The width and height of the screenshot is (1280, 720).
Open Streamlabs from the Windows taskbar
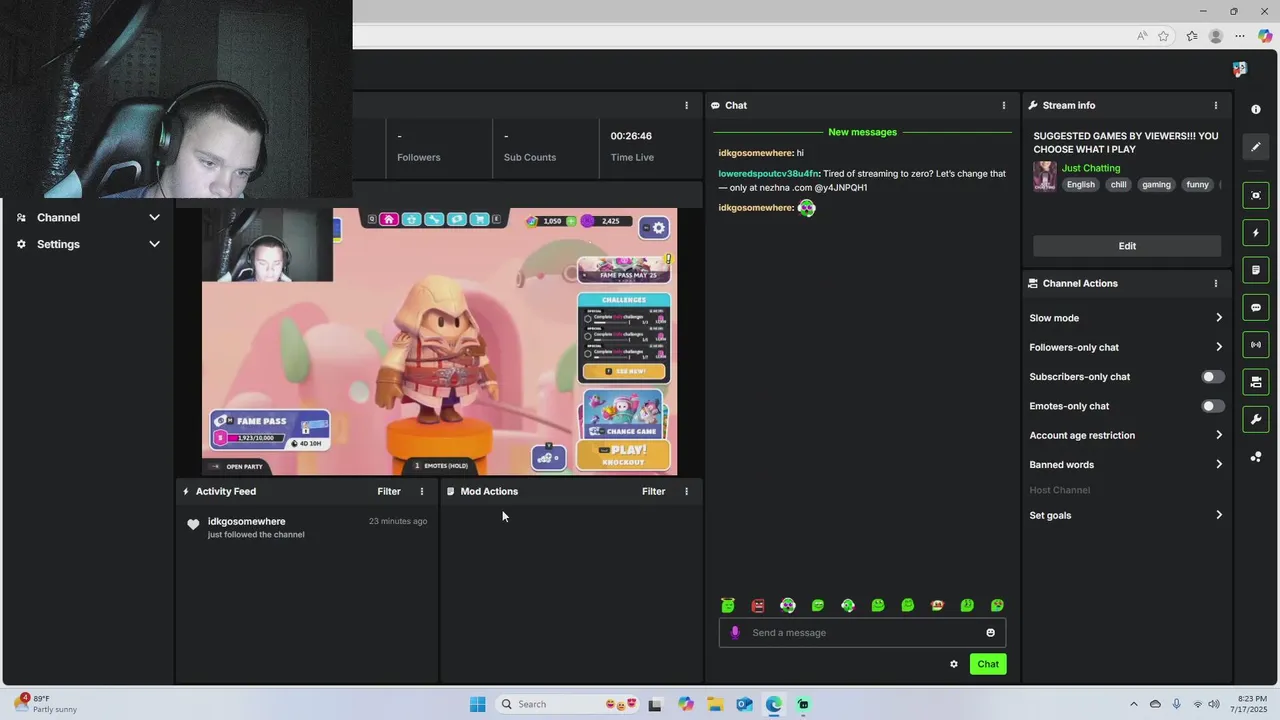[803, 704]
